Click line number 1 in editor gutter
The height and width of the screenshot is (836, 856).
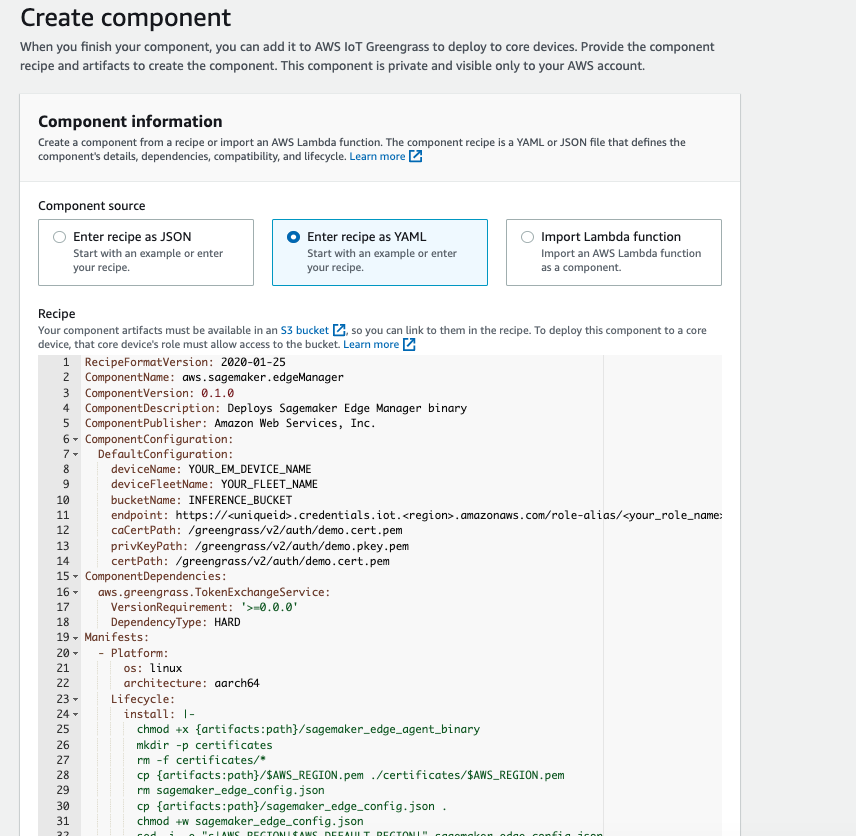click(x=66, y=362)
